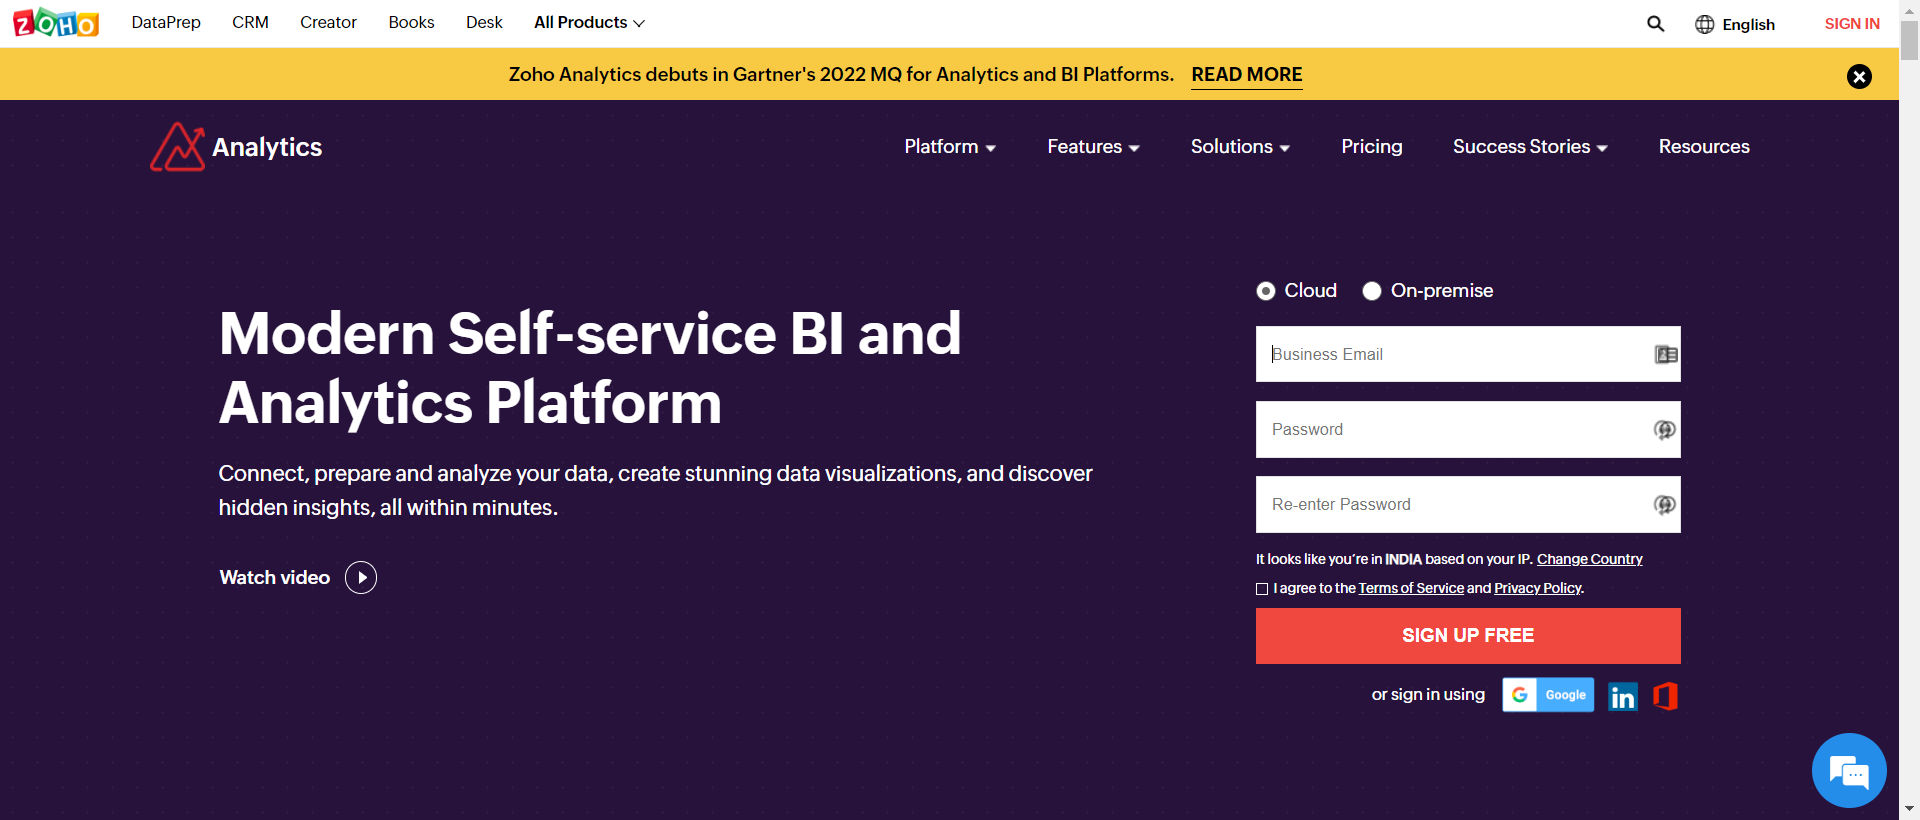Screen dimensions: 1920x820
Task: Click the page vertical scrollbar thumb
Action: pos(1910,40)
